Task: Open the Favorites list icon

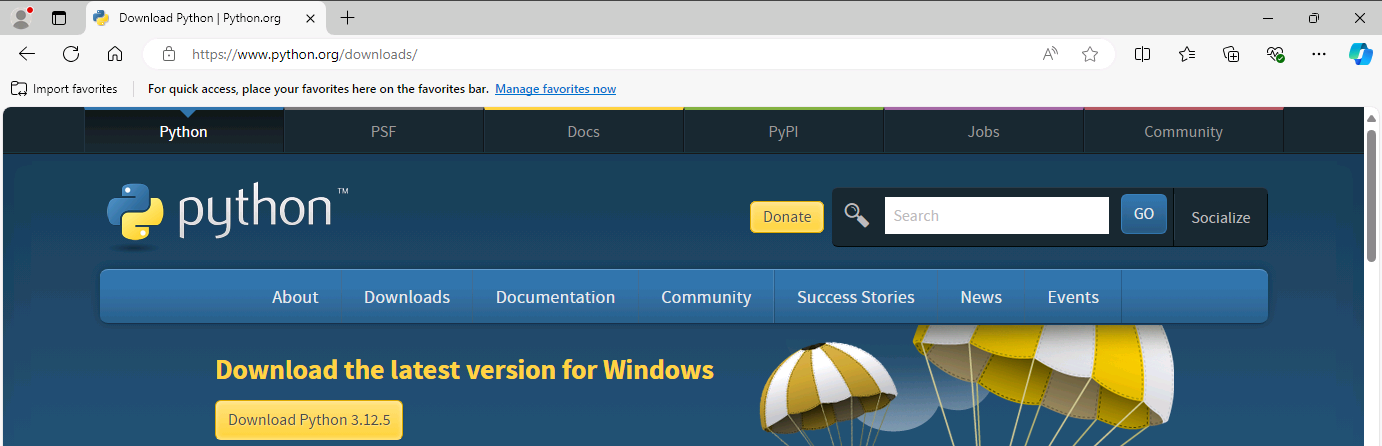Action: point(1187,54)
